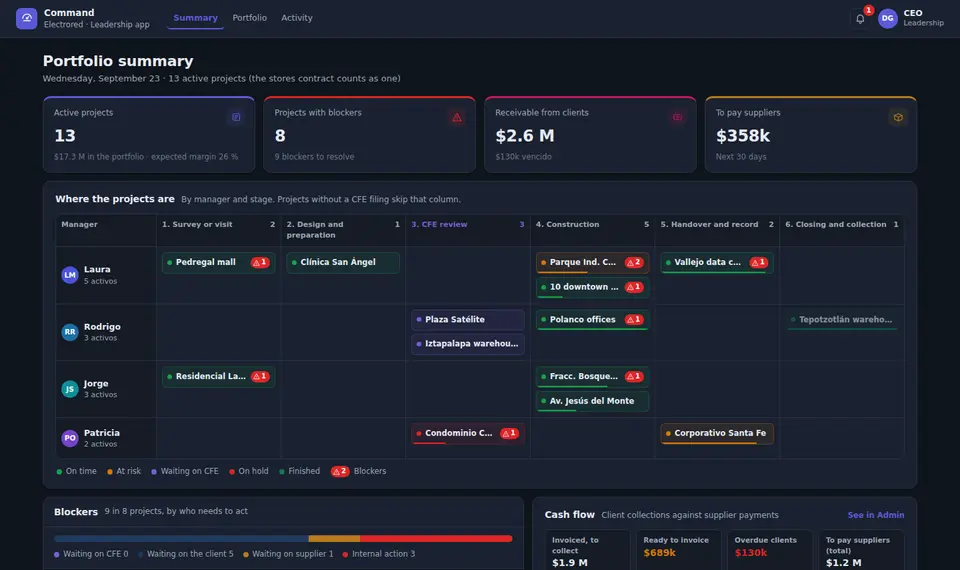Click the Waiting on CFE legend entry
This screenshot has width=960, height=570.
(x=185, y=471)
